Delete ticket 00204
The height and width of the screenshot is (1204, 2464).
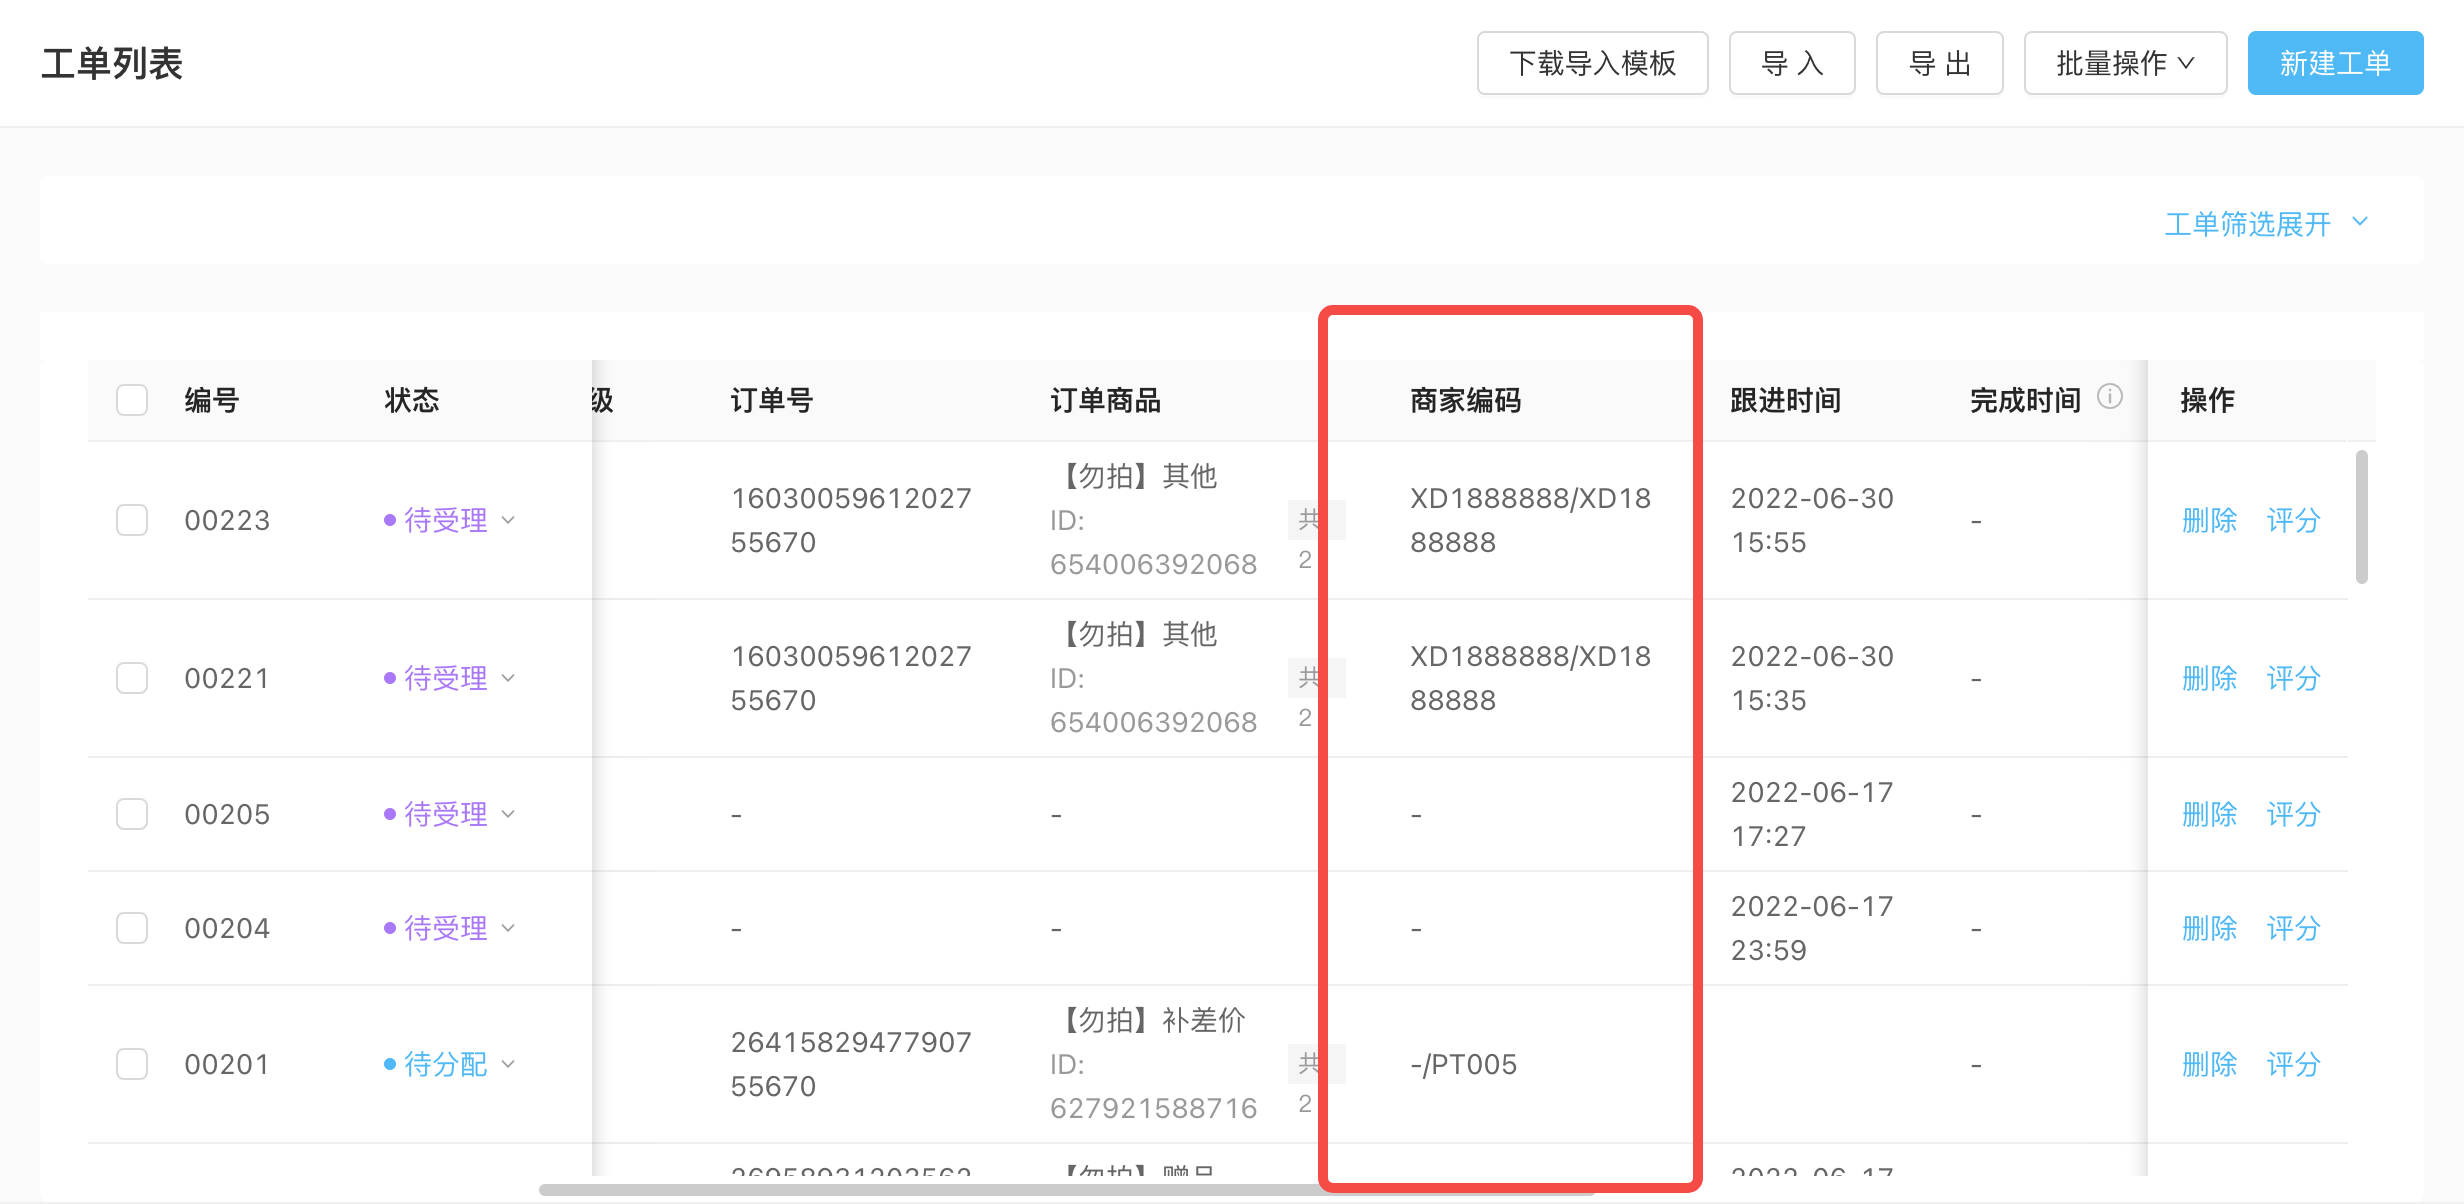point(2209,928)
